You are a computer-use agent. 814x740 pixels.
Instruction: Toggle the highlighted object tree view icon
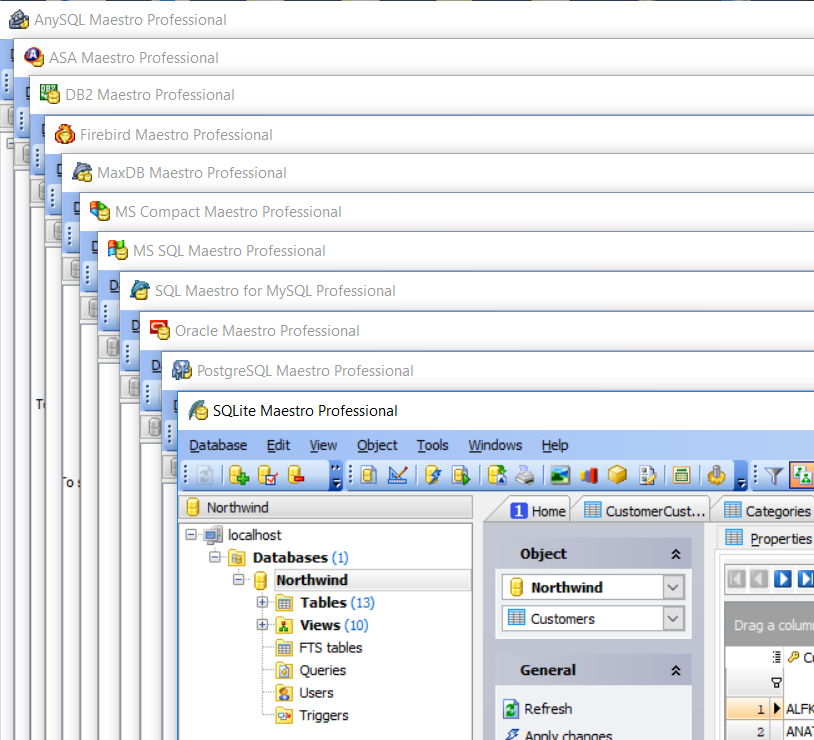coord(803,475)
